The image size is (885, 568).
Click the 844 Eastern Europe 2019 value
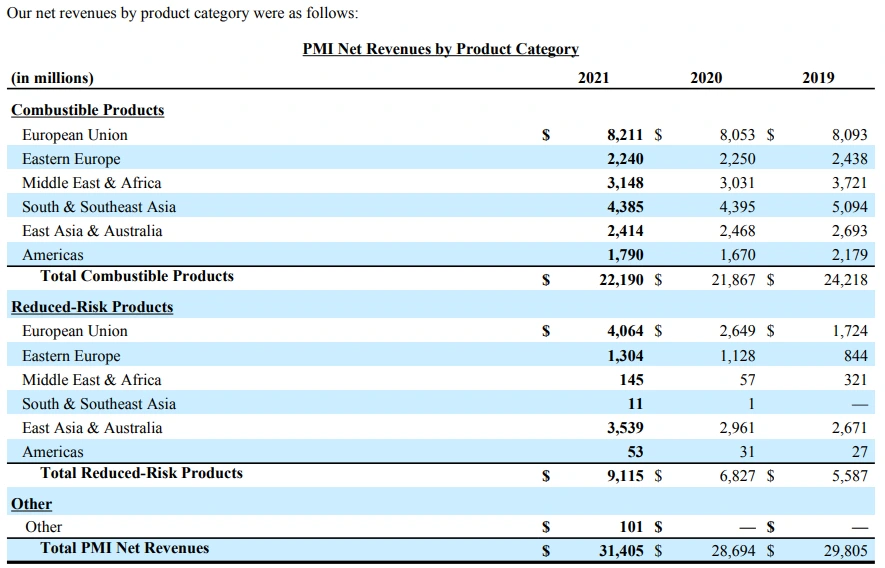pyautogui.click(x=856, y=356)
